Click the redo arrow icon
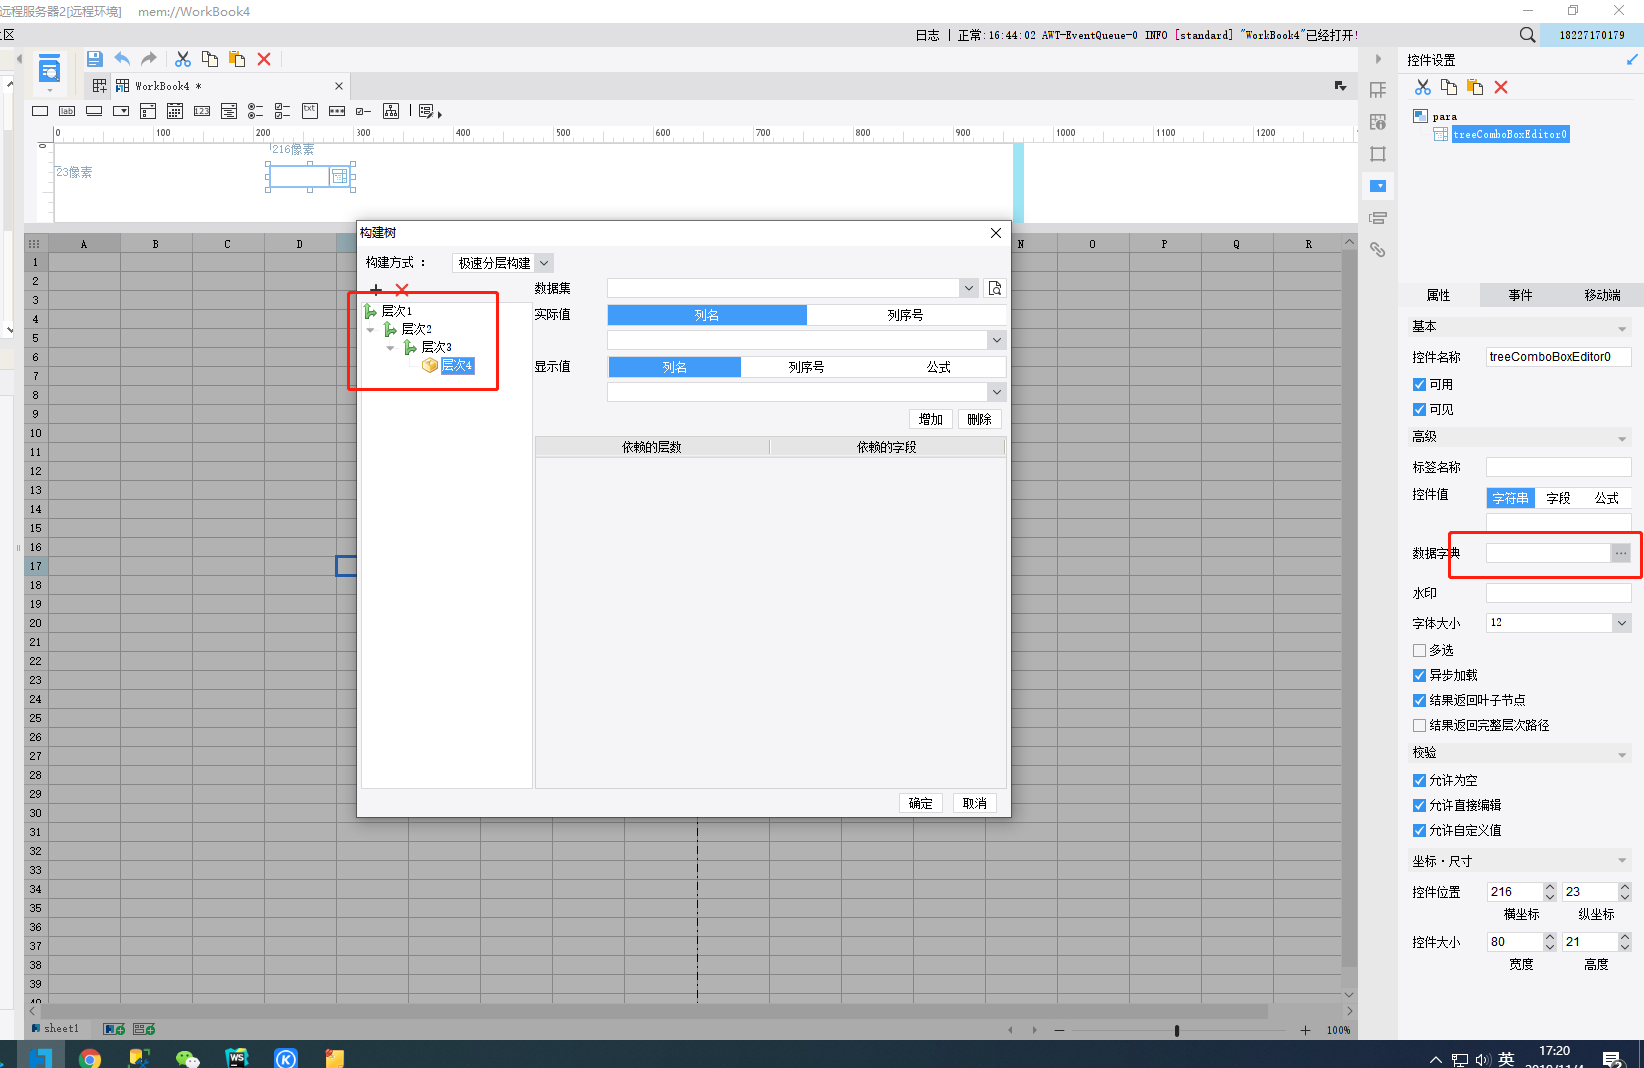The image size is (1644, 1068). (149, 59)
